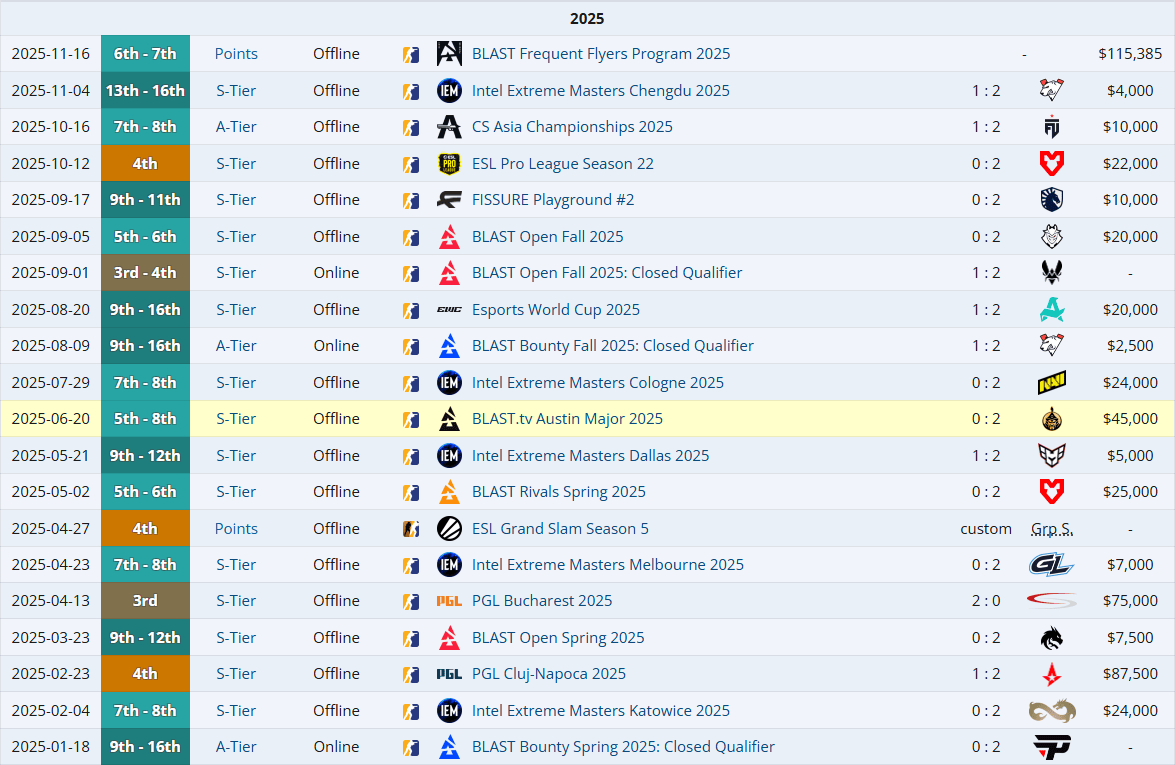Click Vitality bee logo in BLAST Open Fall Qualifier row
This screenshot has height=765, width=1175.
tap(1051, 273)
